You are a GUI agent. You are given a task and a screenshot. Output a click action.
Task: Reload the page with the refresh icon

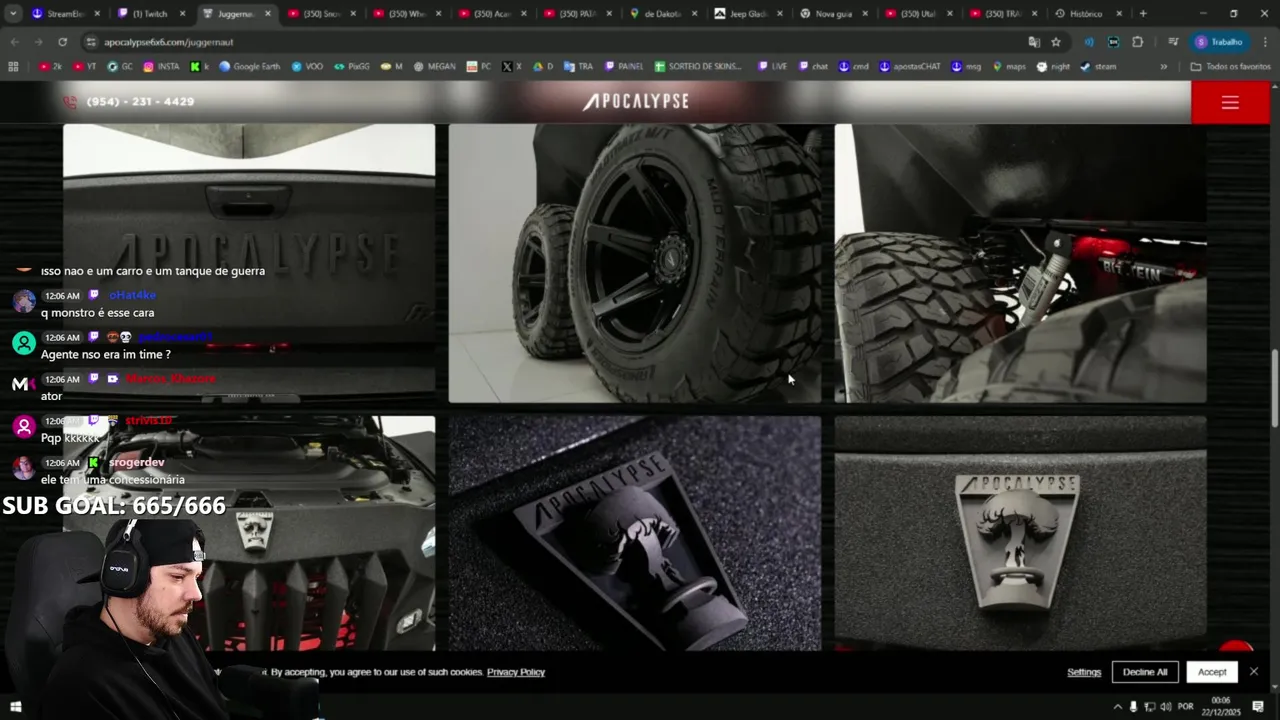point(62,42)
